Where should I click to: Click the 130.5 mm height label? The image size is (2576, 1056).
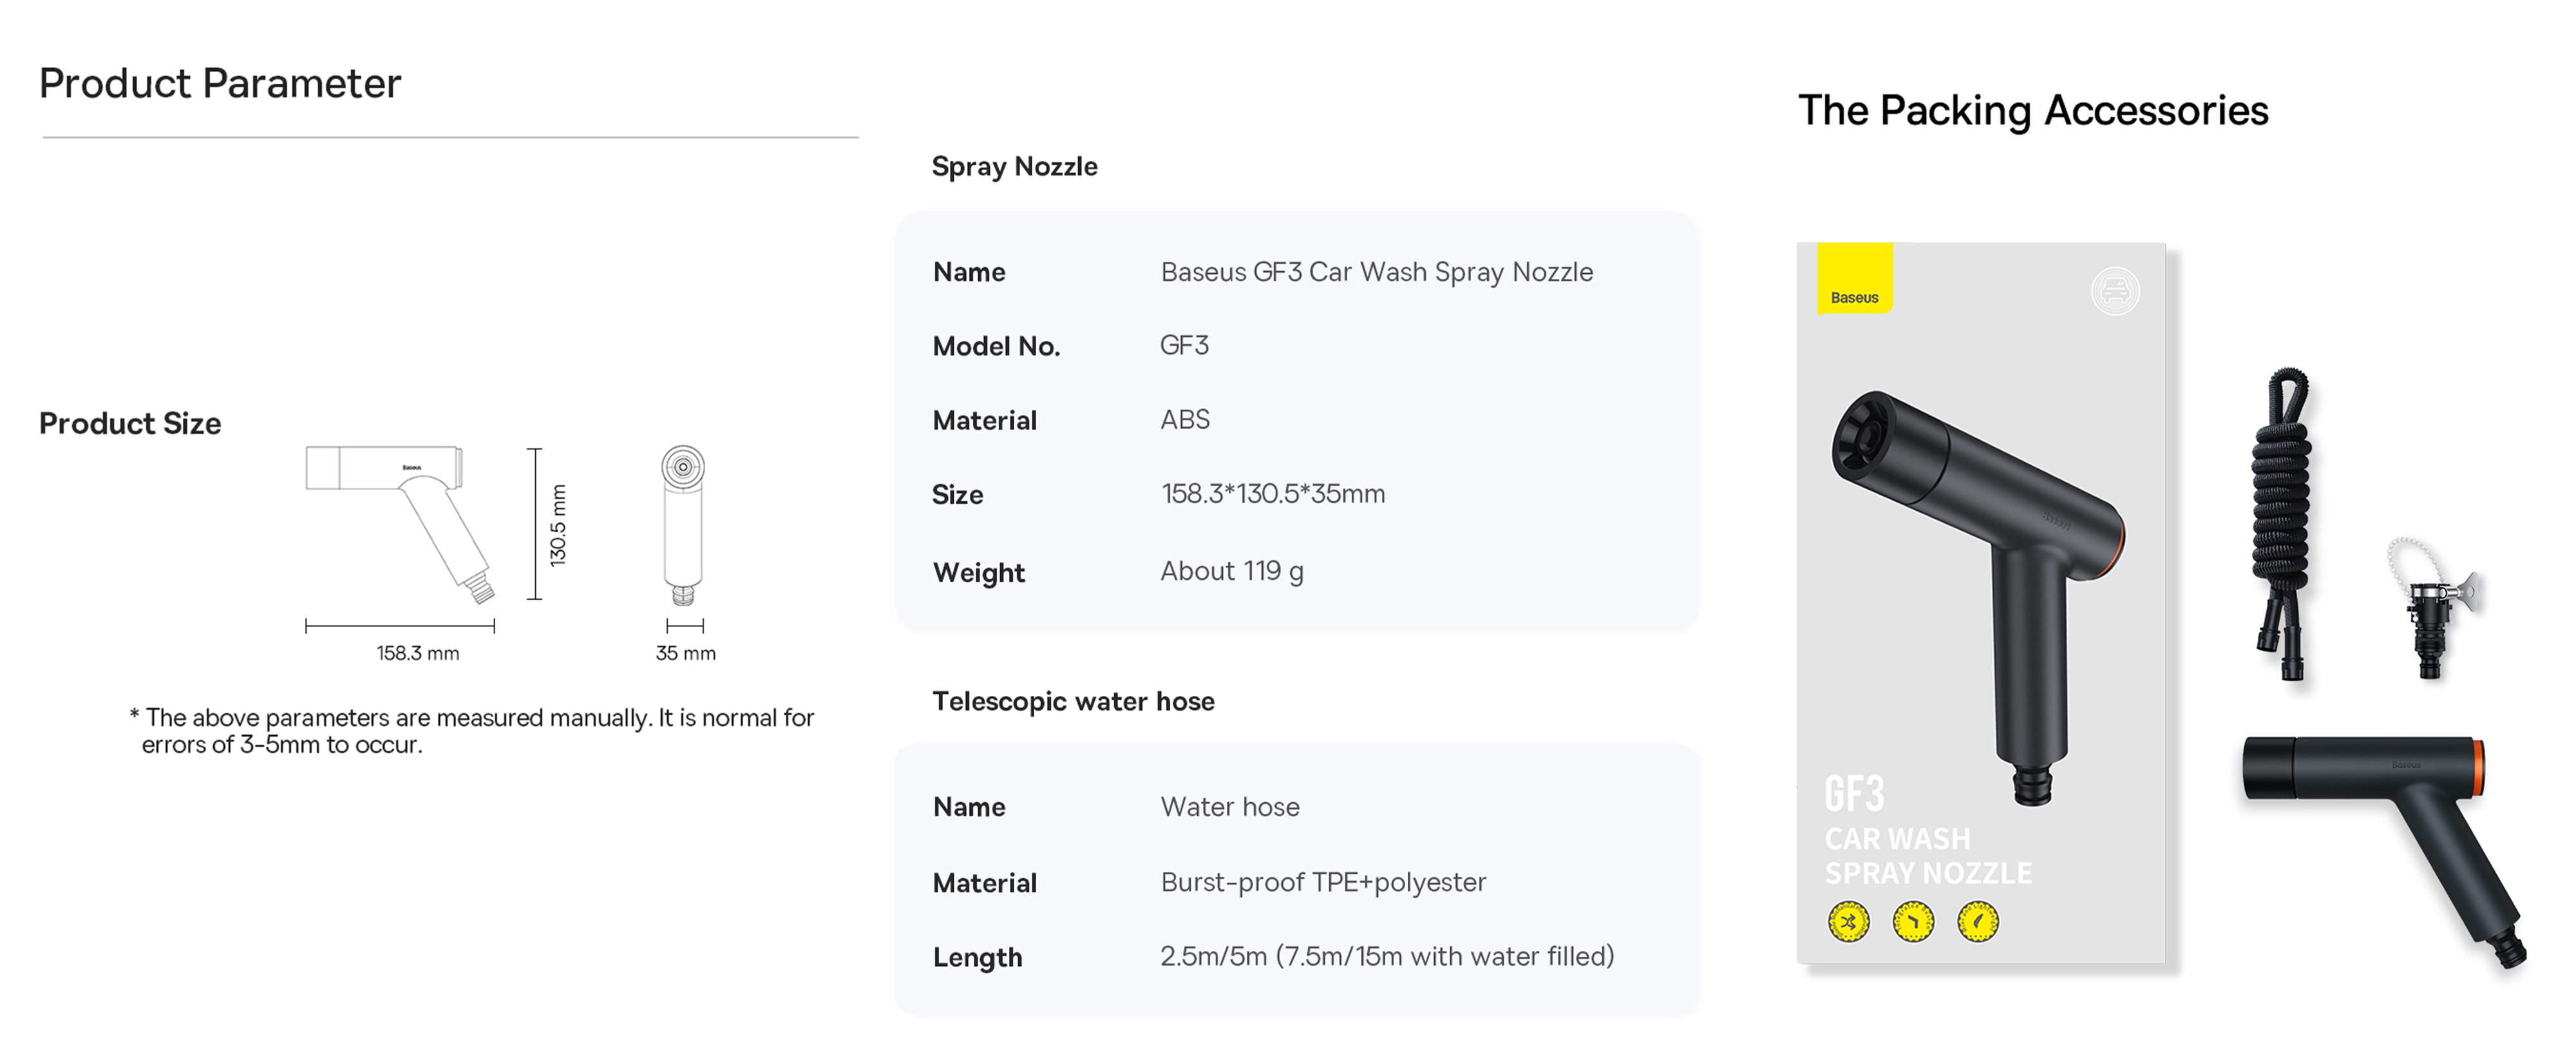click(558, 525)
